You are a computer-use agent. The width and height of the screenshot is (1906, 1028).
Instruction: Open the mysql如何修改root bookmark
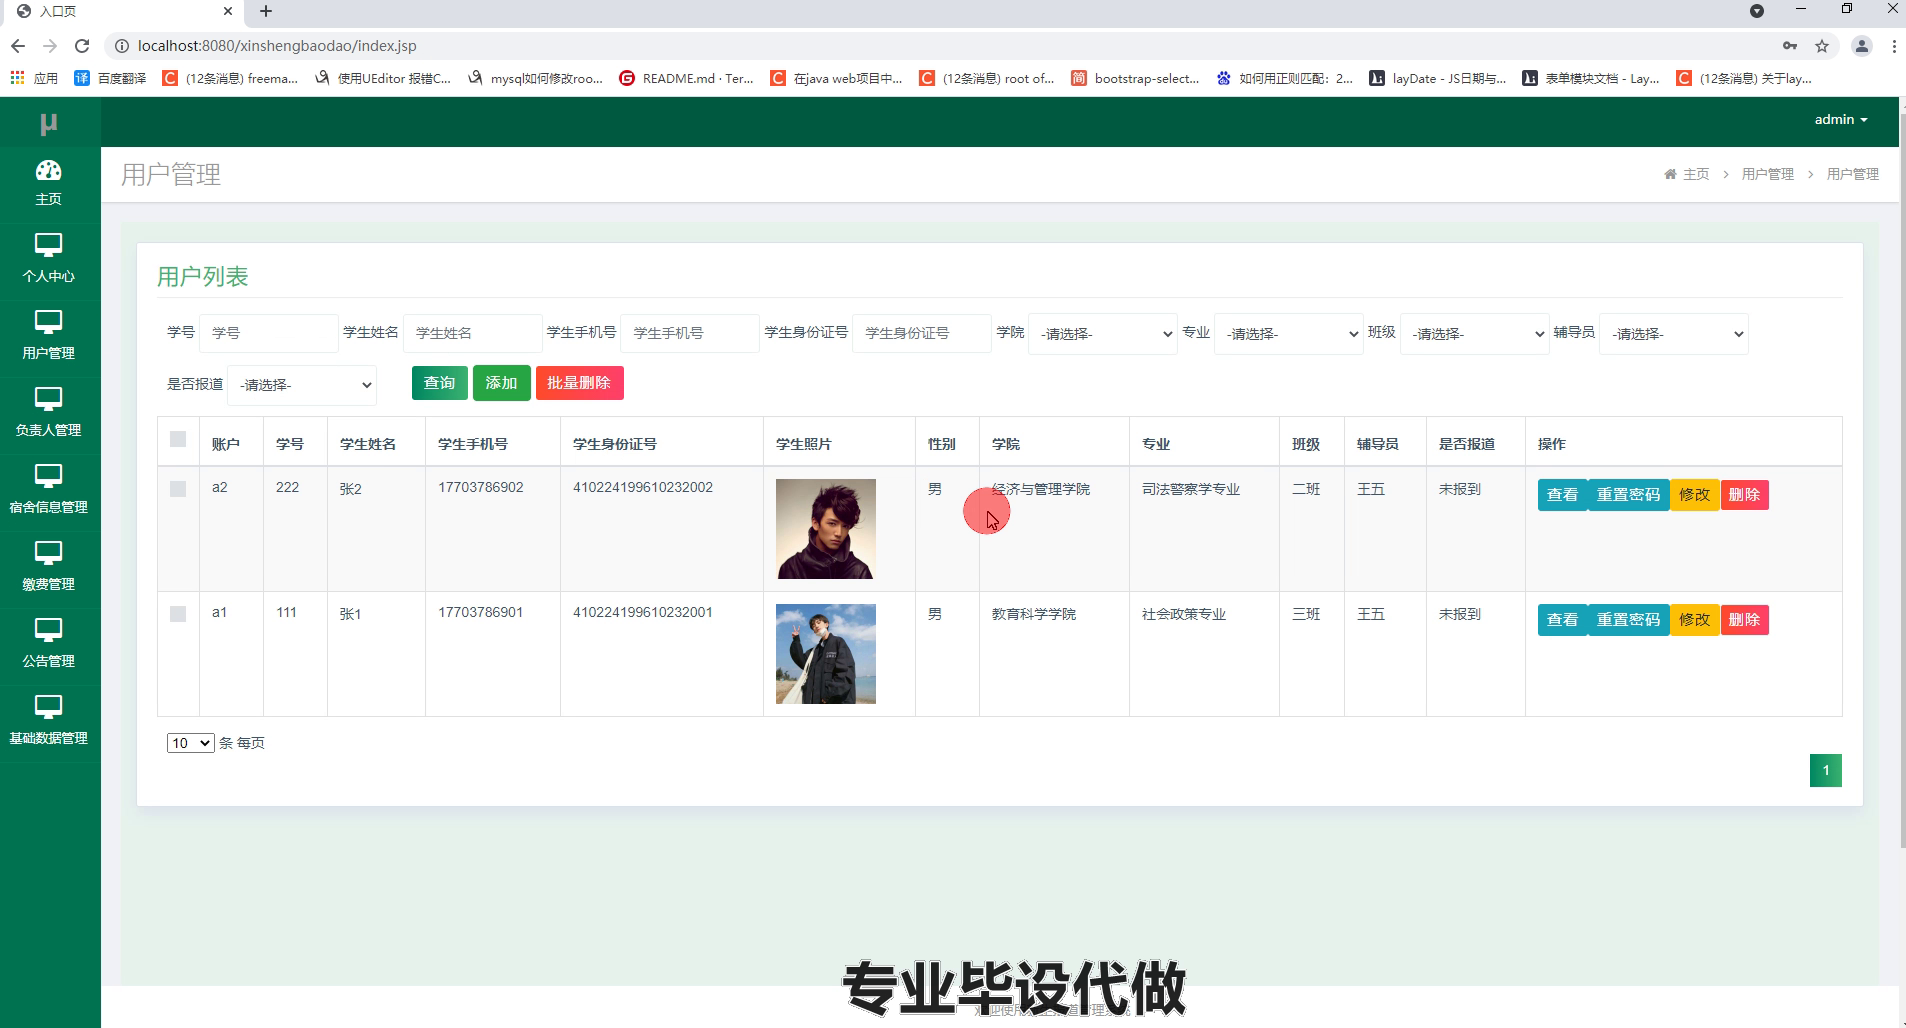pyautogui.click(x=535, y=78)
